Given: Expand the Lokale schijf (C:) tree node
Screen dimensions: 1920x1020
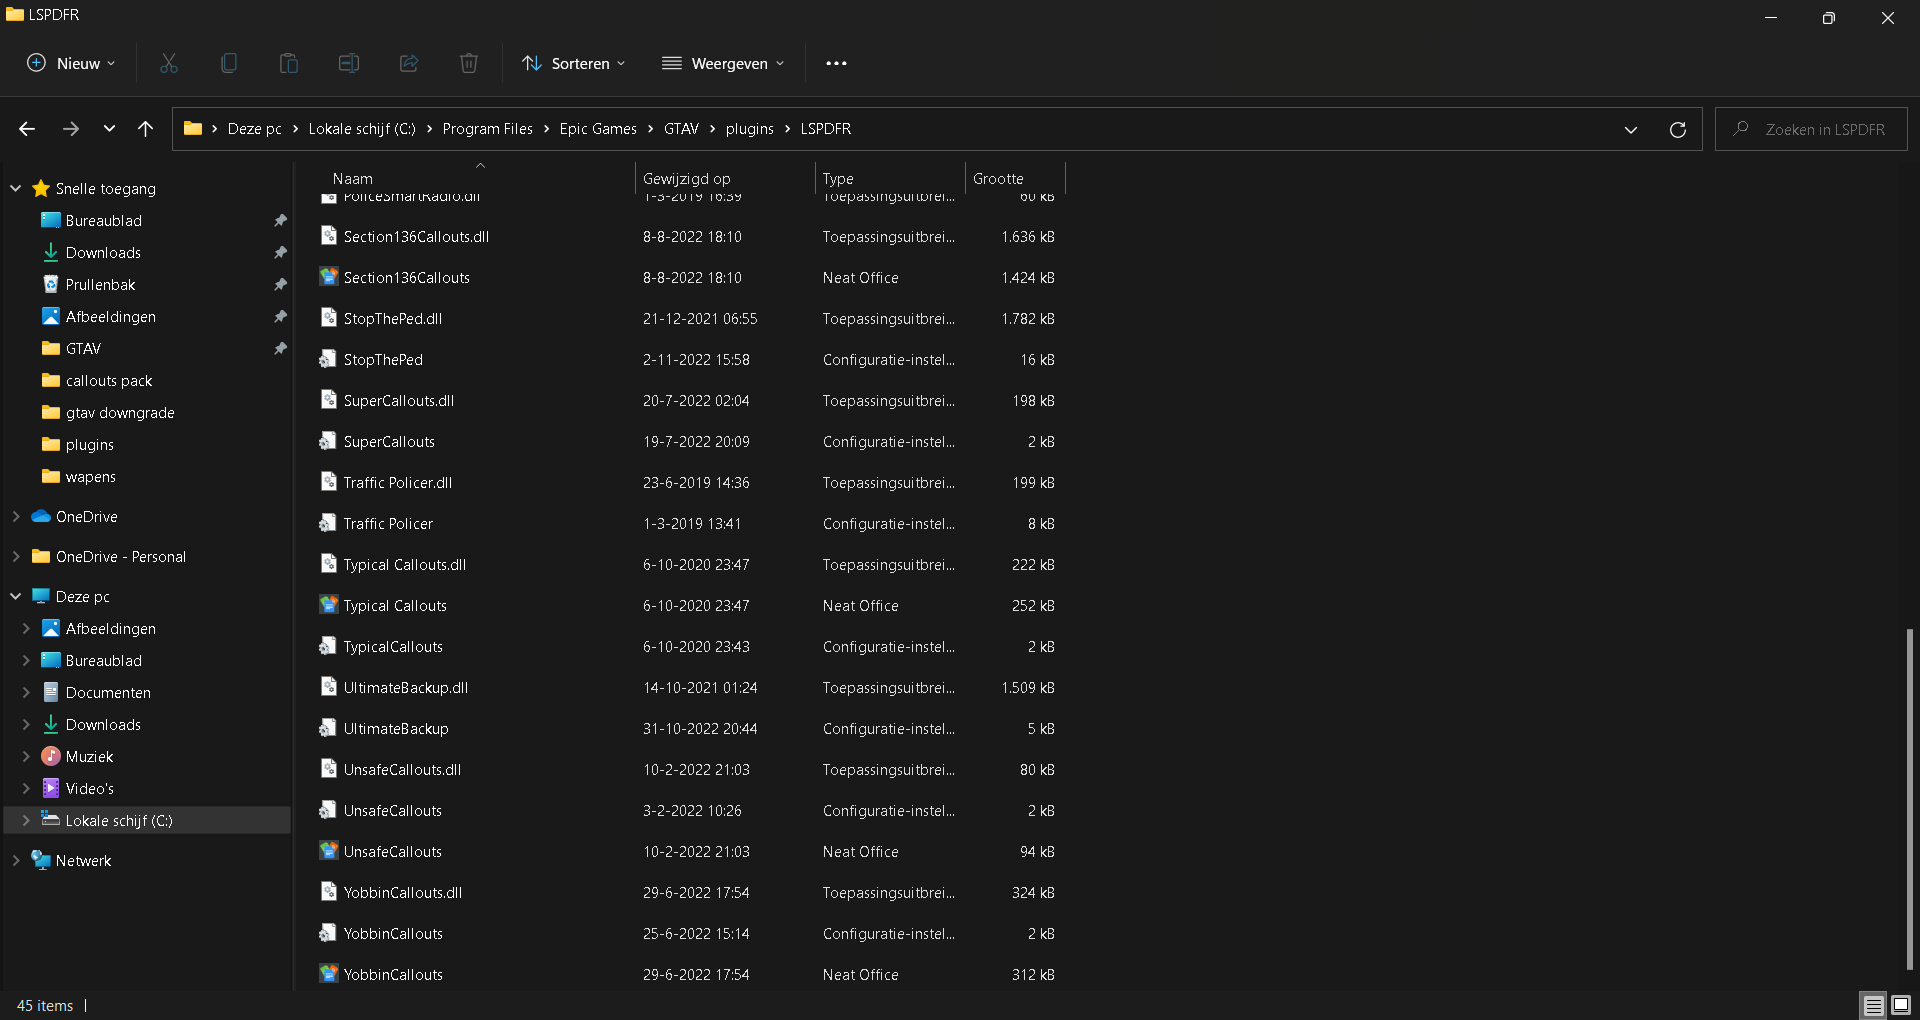Looking at the screenshot, I should [x=26, y=821].
